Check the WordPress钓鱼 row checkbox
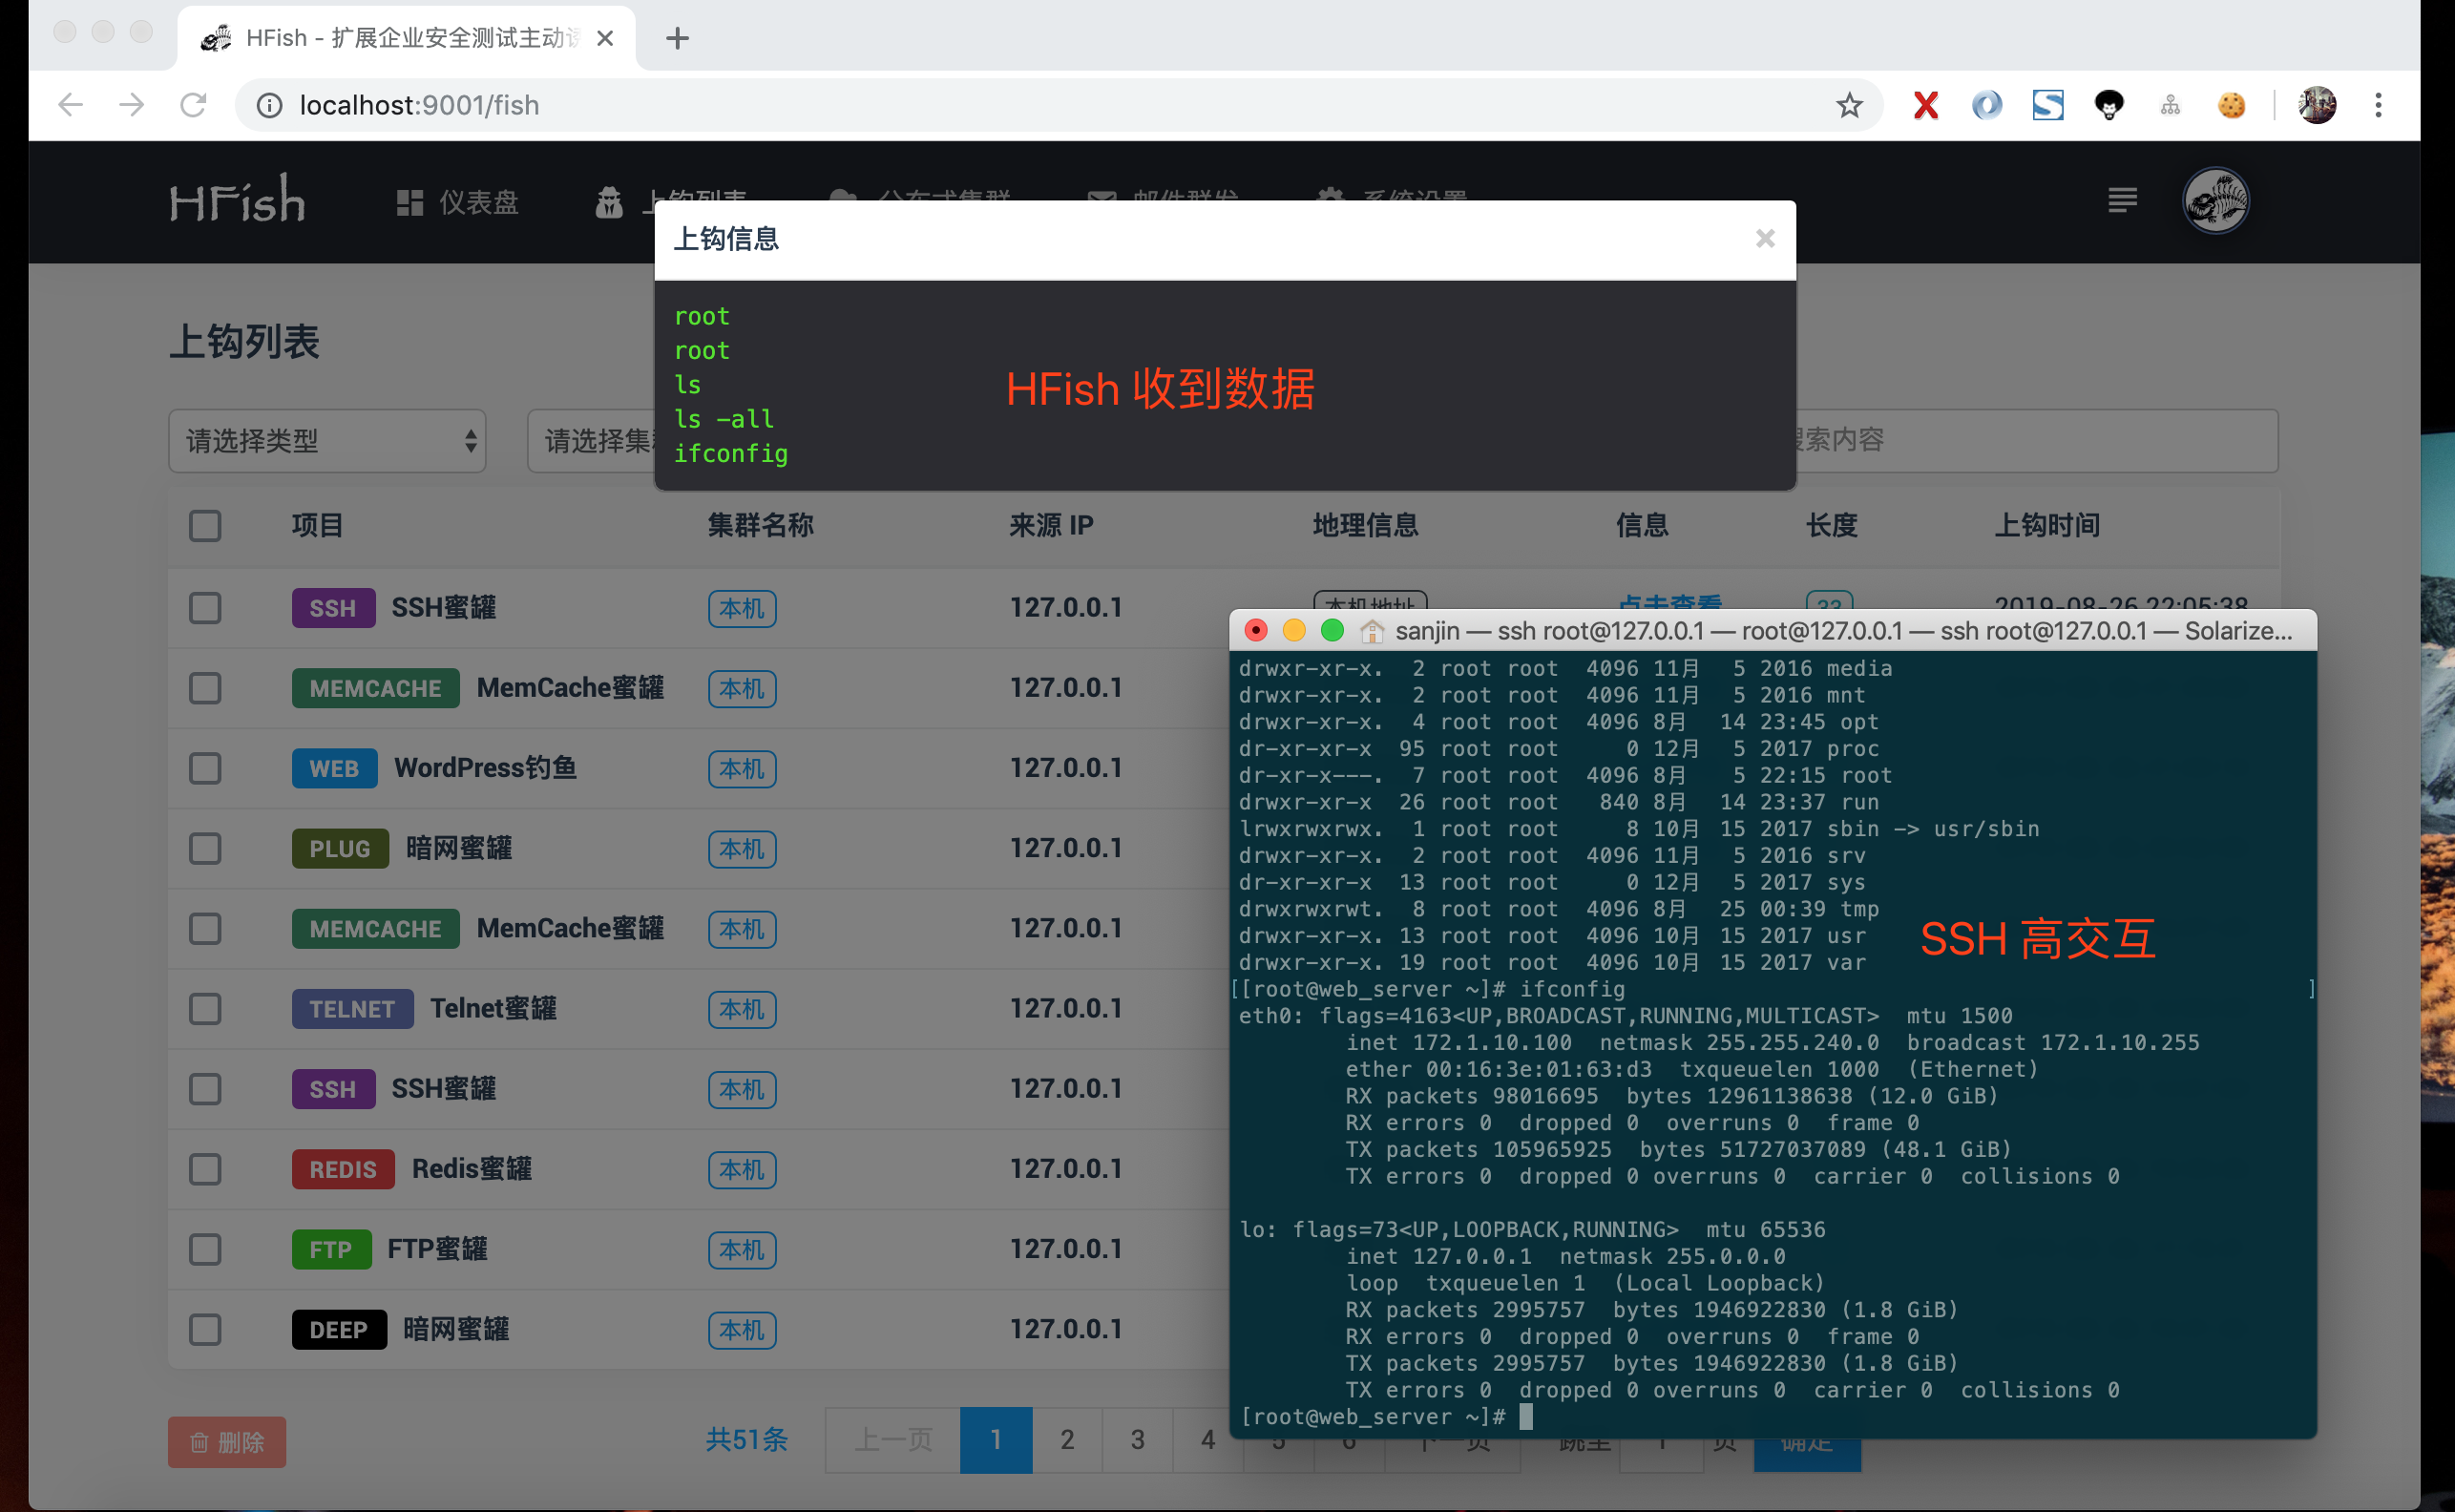 click(x=205, y=768)
